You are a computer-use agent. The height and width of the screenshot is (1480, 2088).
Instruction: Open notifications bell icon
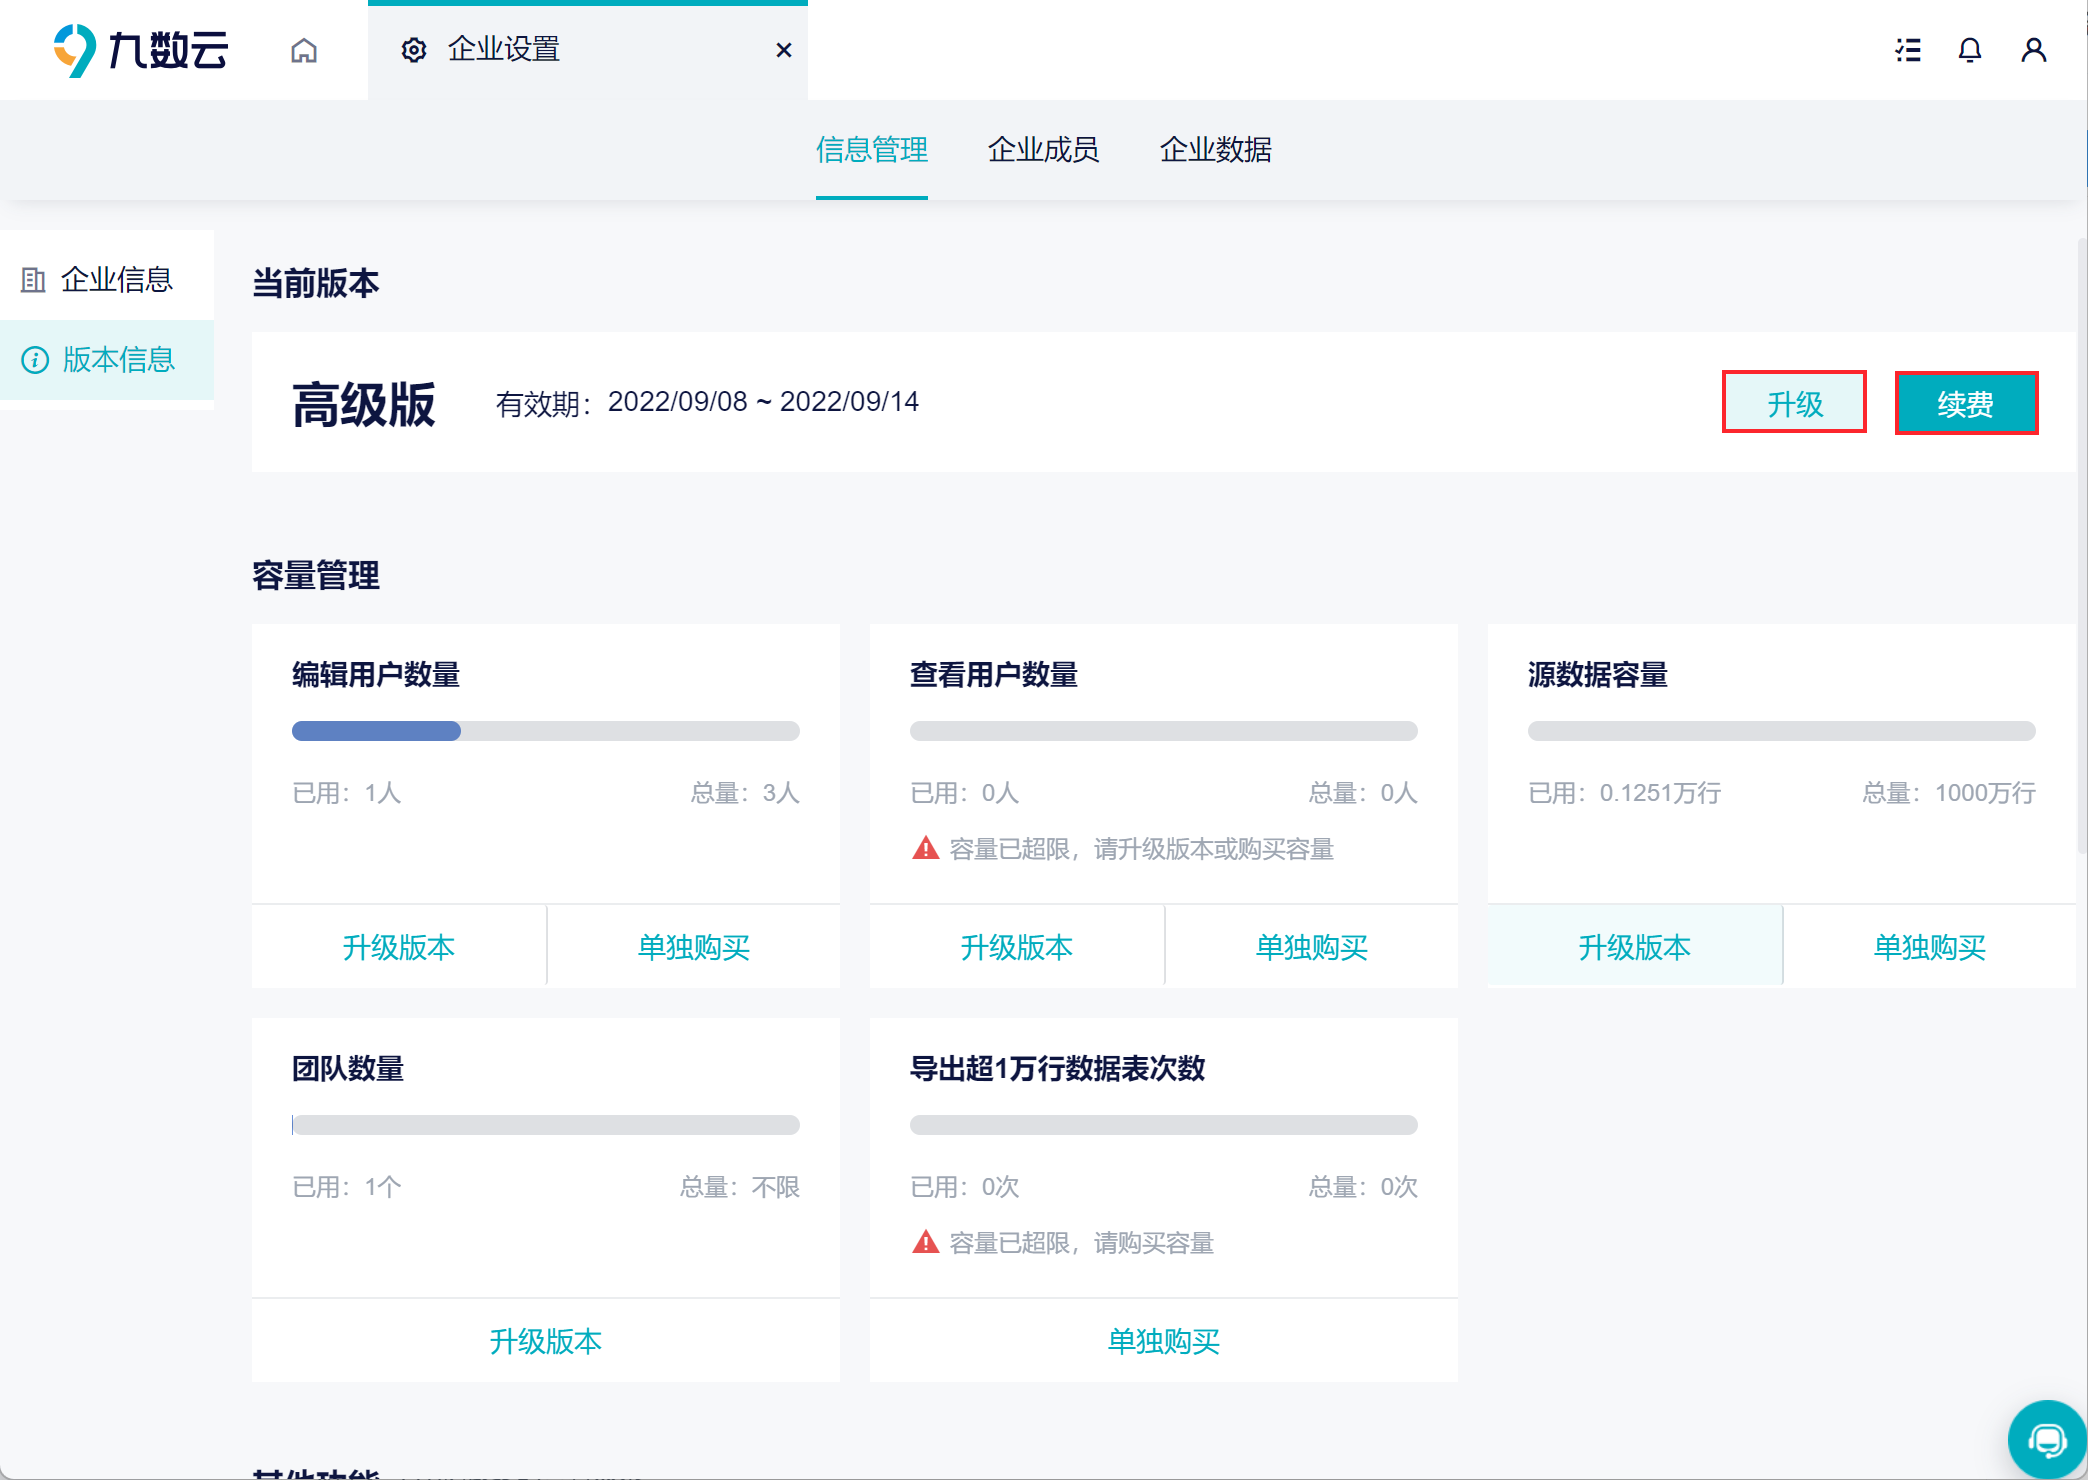(1969, 50)
